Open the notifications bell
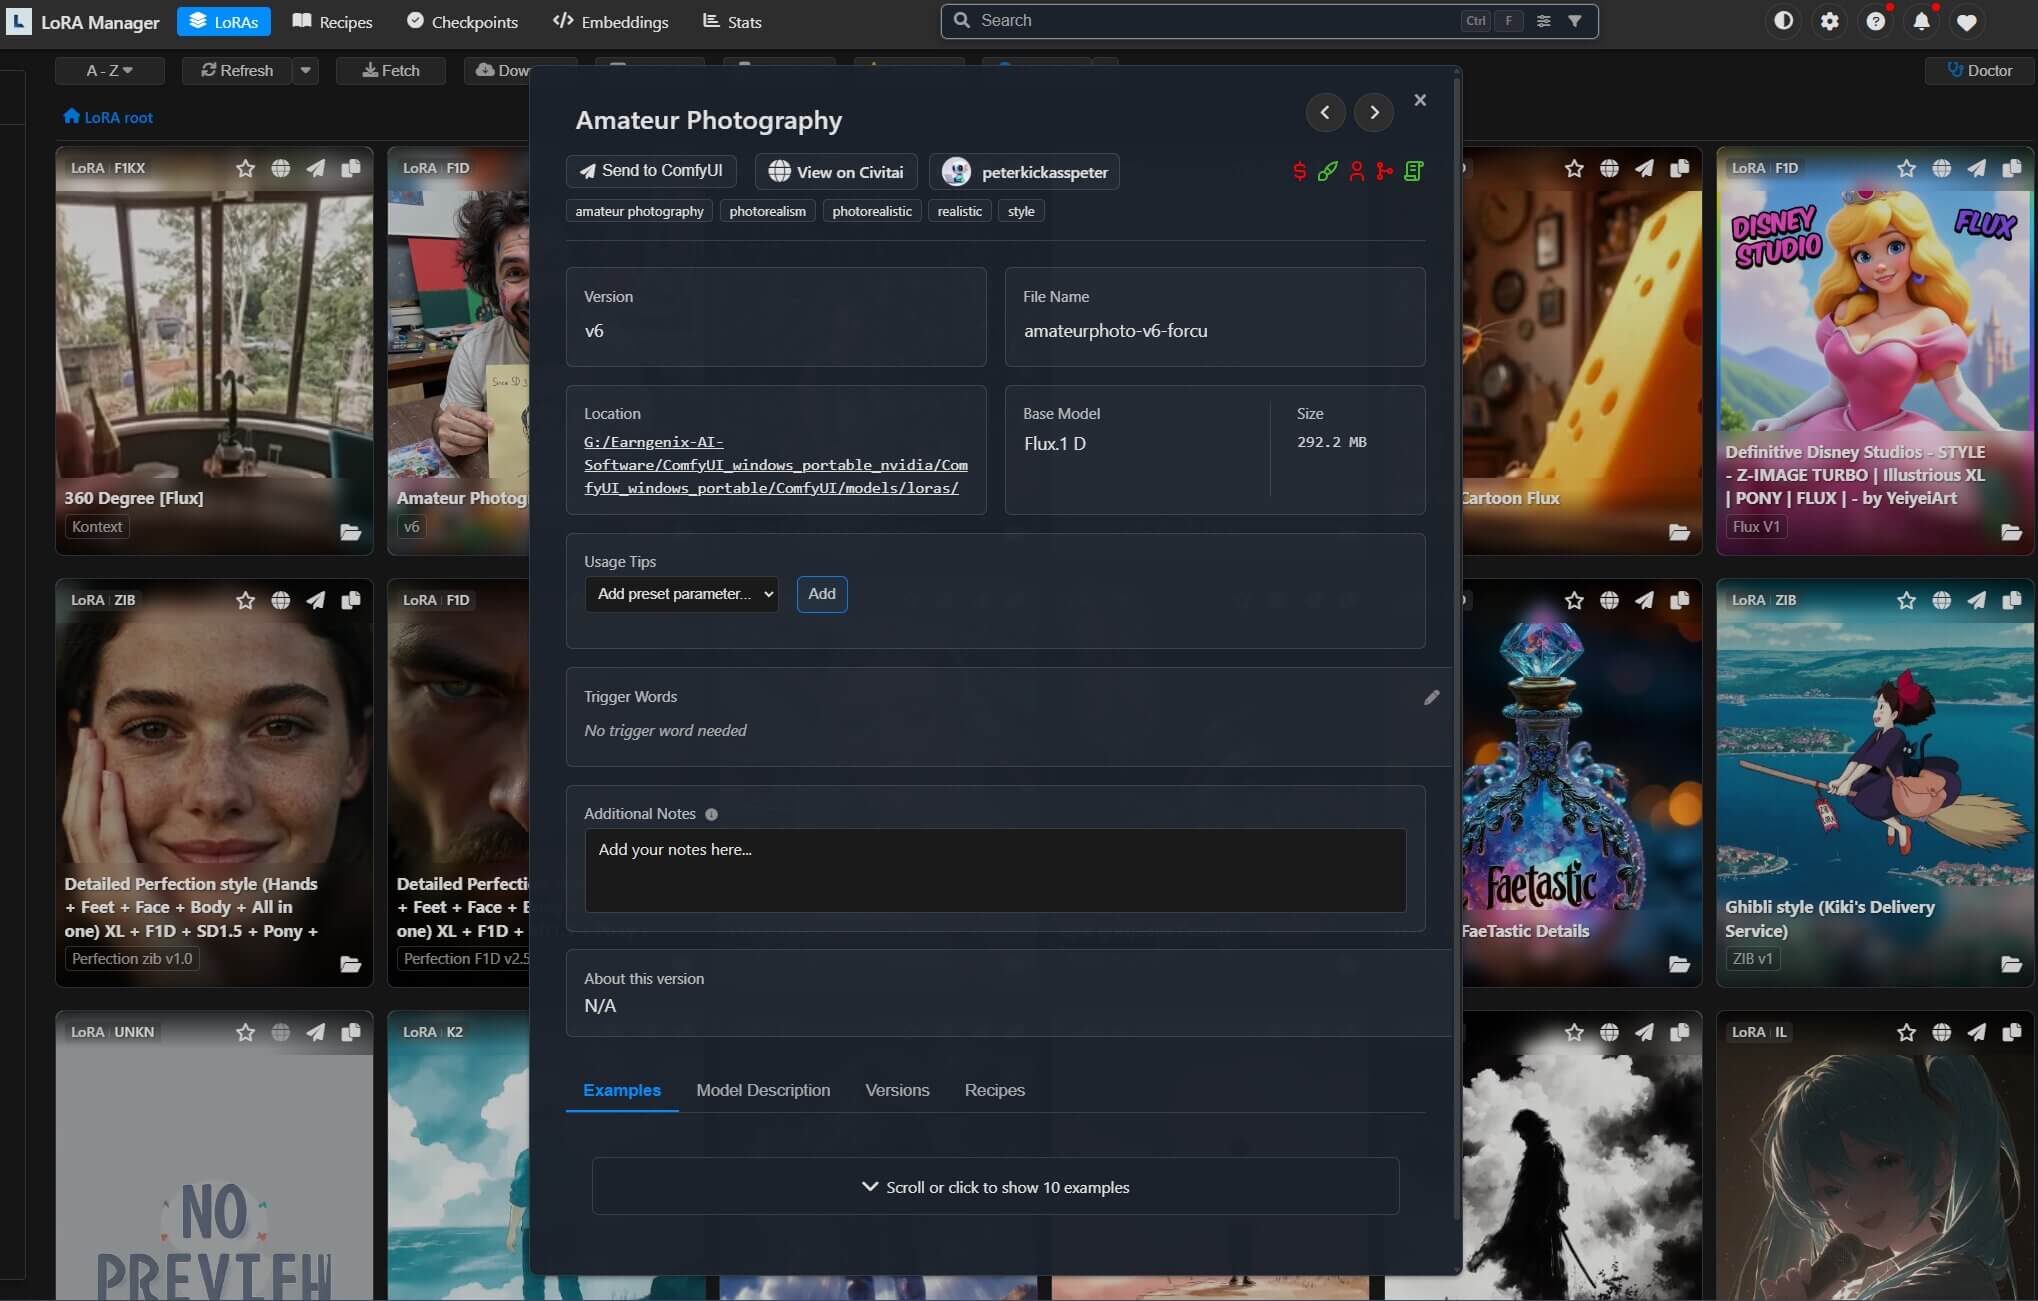Screen dimensions: 2038x1301 tap(1921, 21)
